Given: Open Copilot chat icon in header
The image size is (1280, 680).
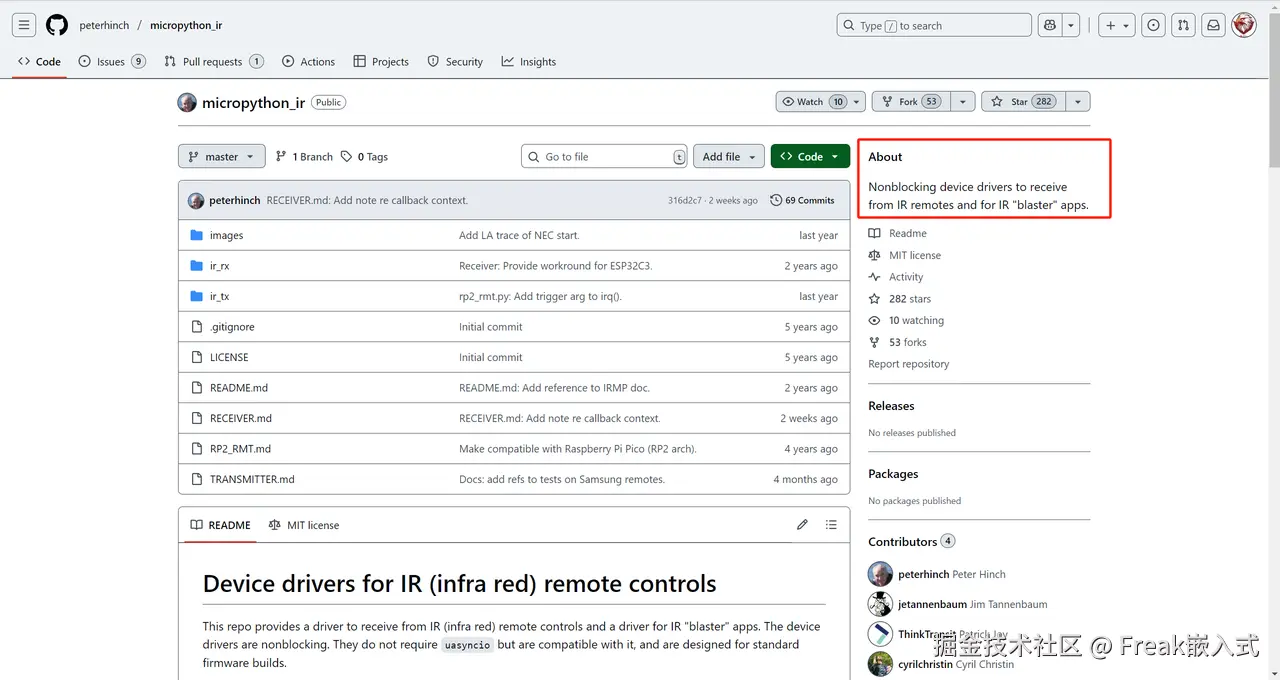Looking at the screenshot, I should click(1049, 25).
